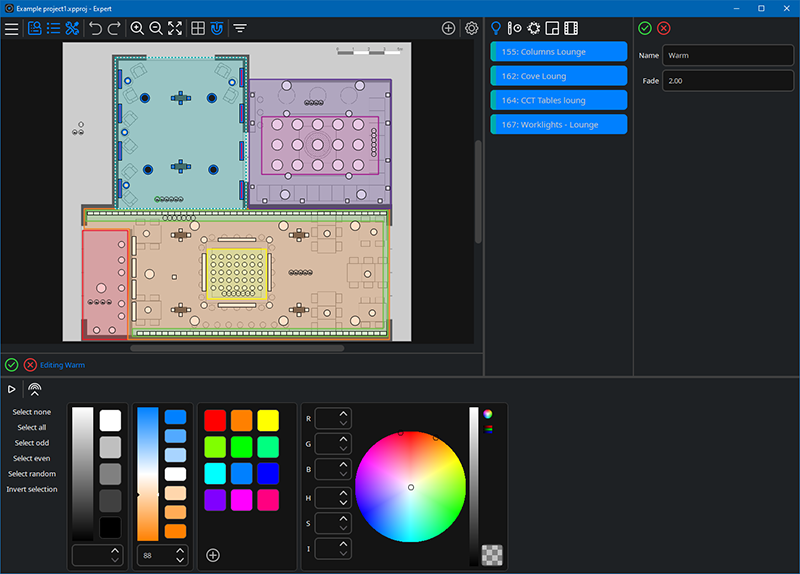The width and height of the screenshot is (800, 574).
Task: Pick the mid gray intensity swatch
Action: click(110, 474)
